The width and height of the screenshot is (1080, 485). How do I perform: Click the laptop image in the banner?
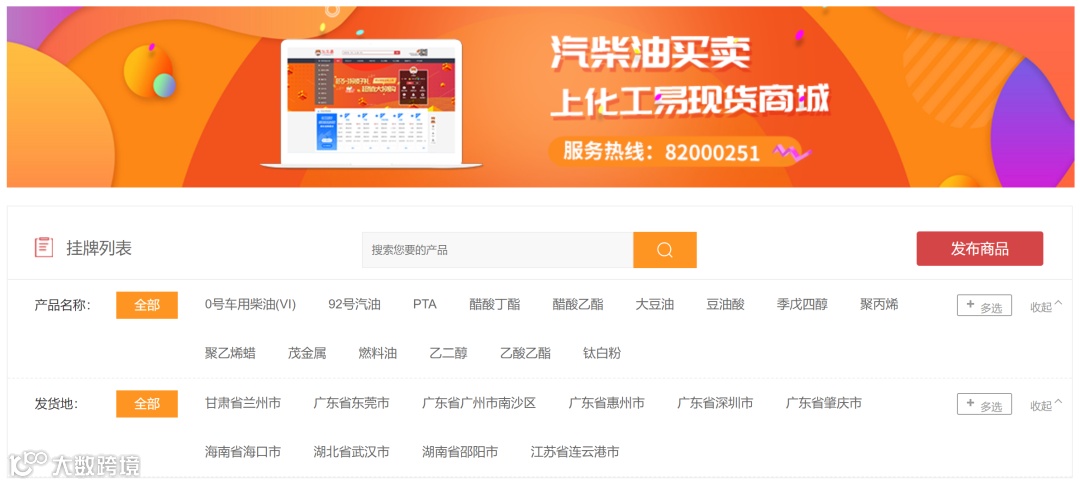371,103
